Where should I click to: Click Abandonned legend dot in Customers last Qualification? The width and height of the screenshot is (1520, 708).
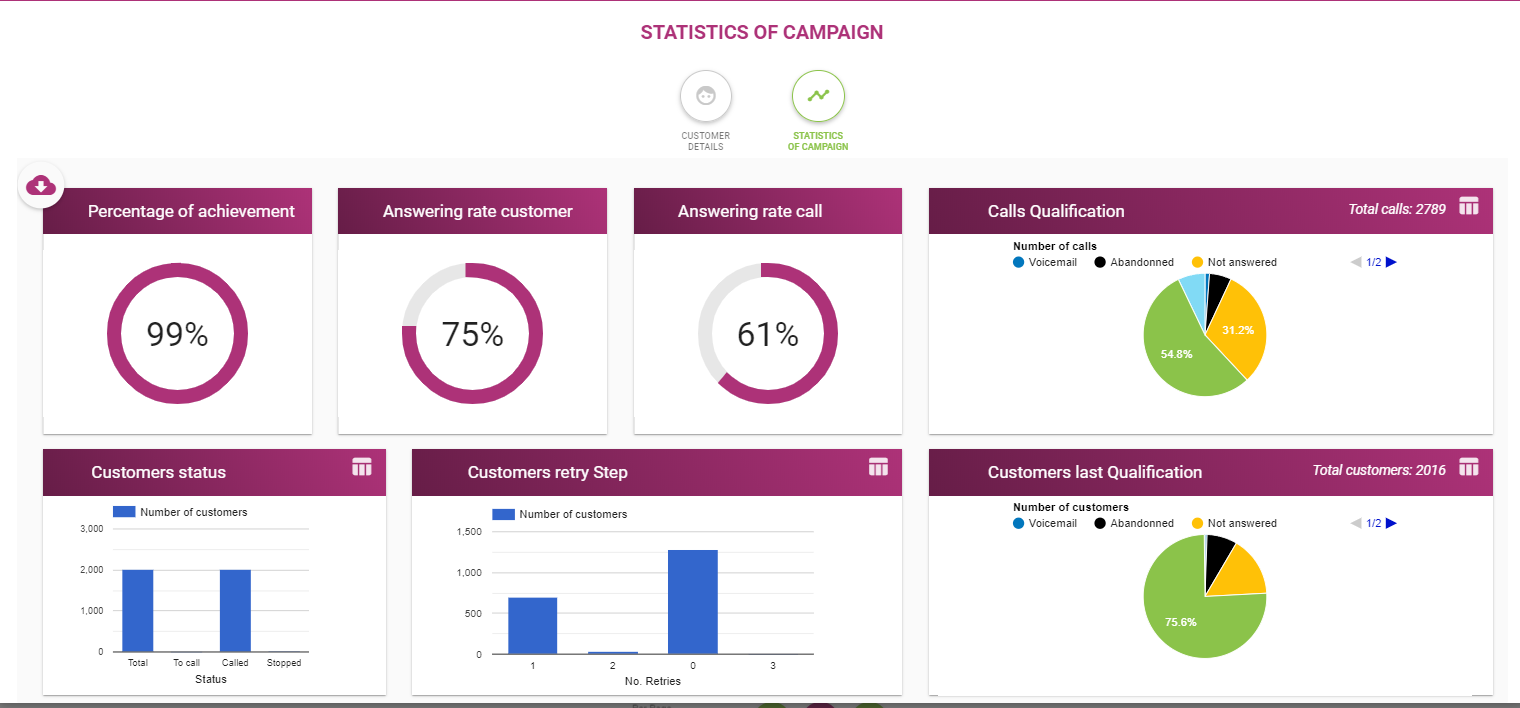1100,523
